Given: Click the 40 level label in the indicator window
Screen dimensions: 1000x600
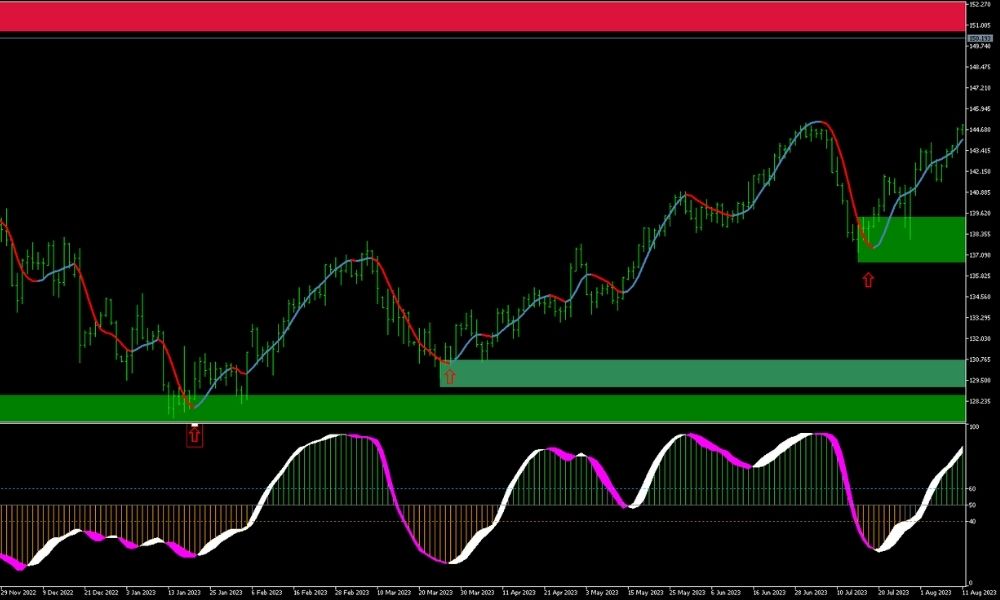Looking at the screenshot, I should (973, 521).
